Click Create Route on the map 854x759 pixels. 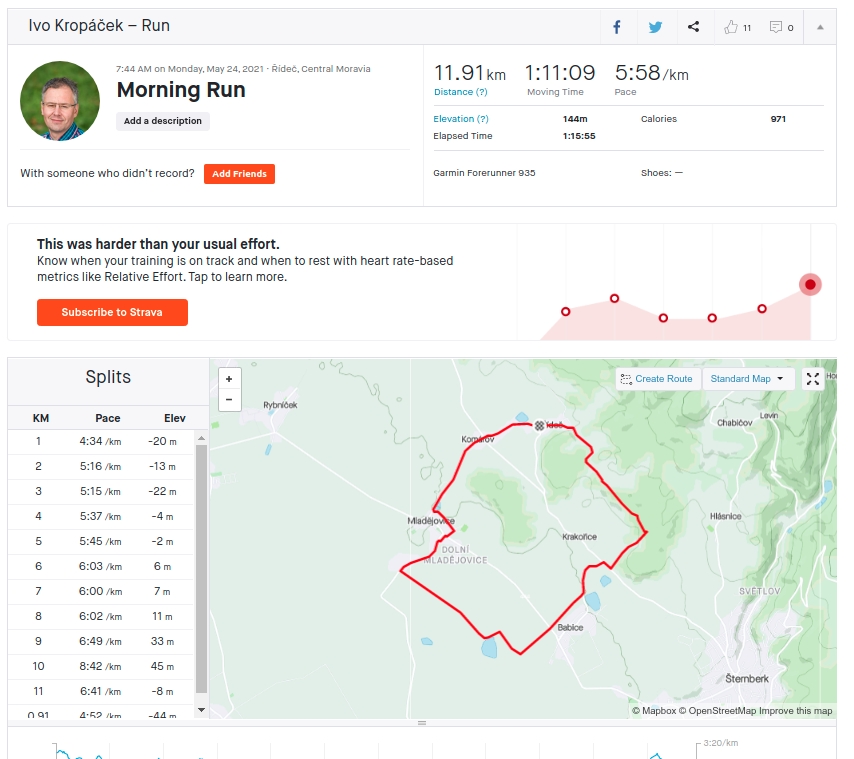(x=657, y=379)
